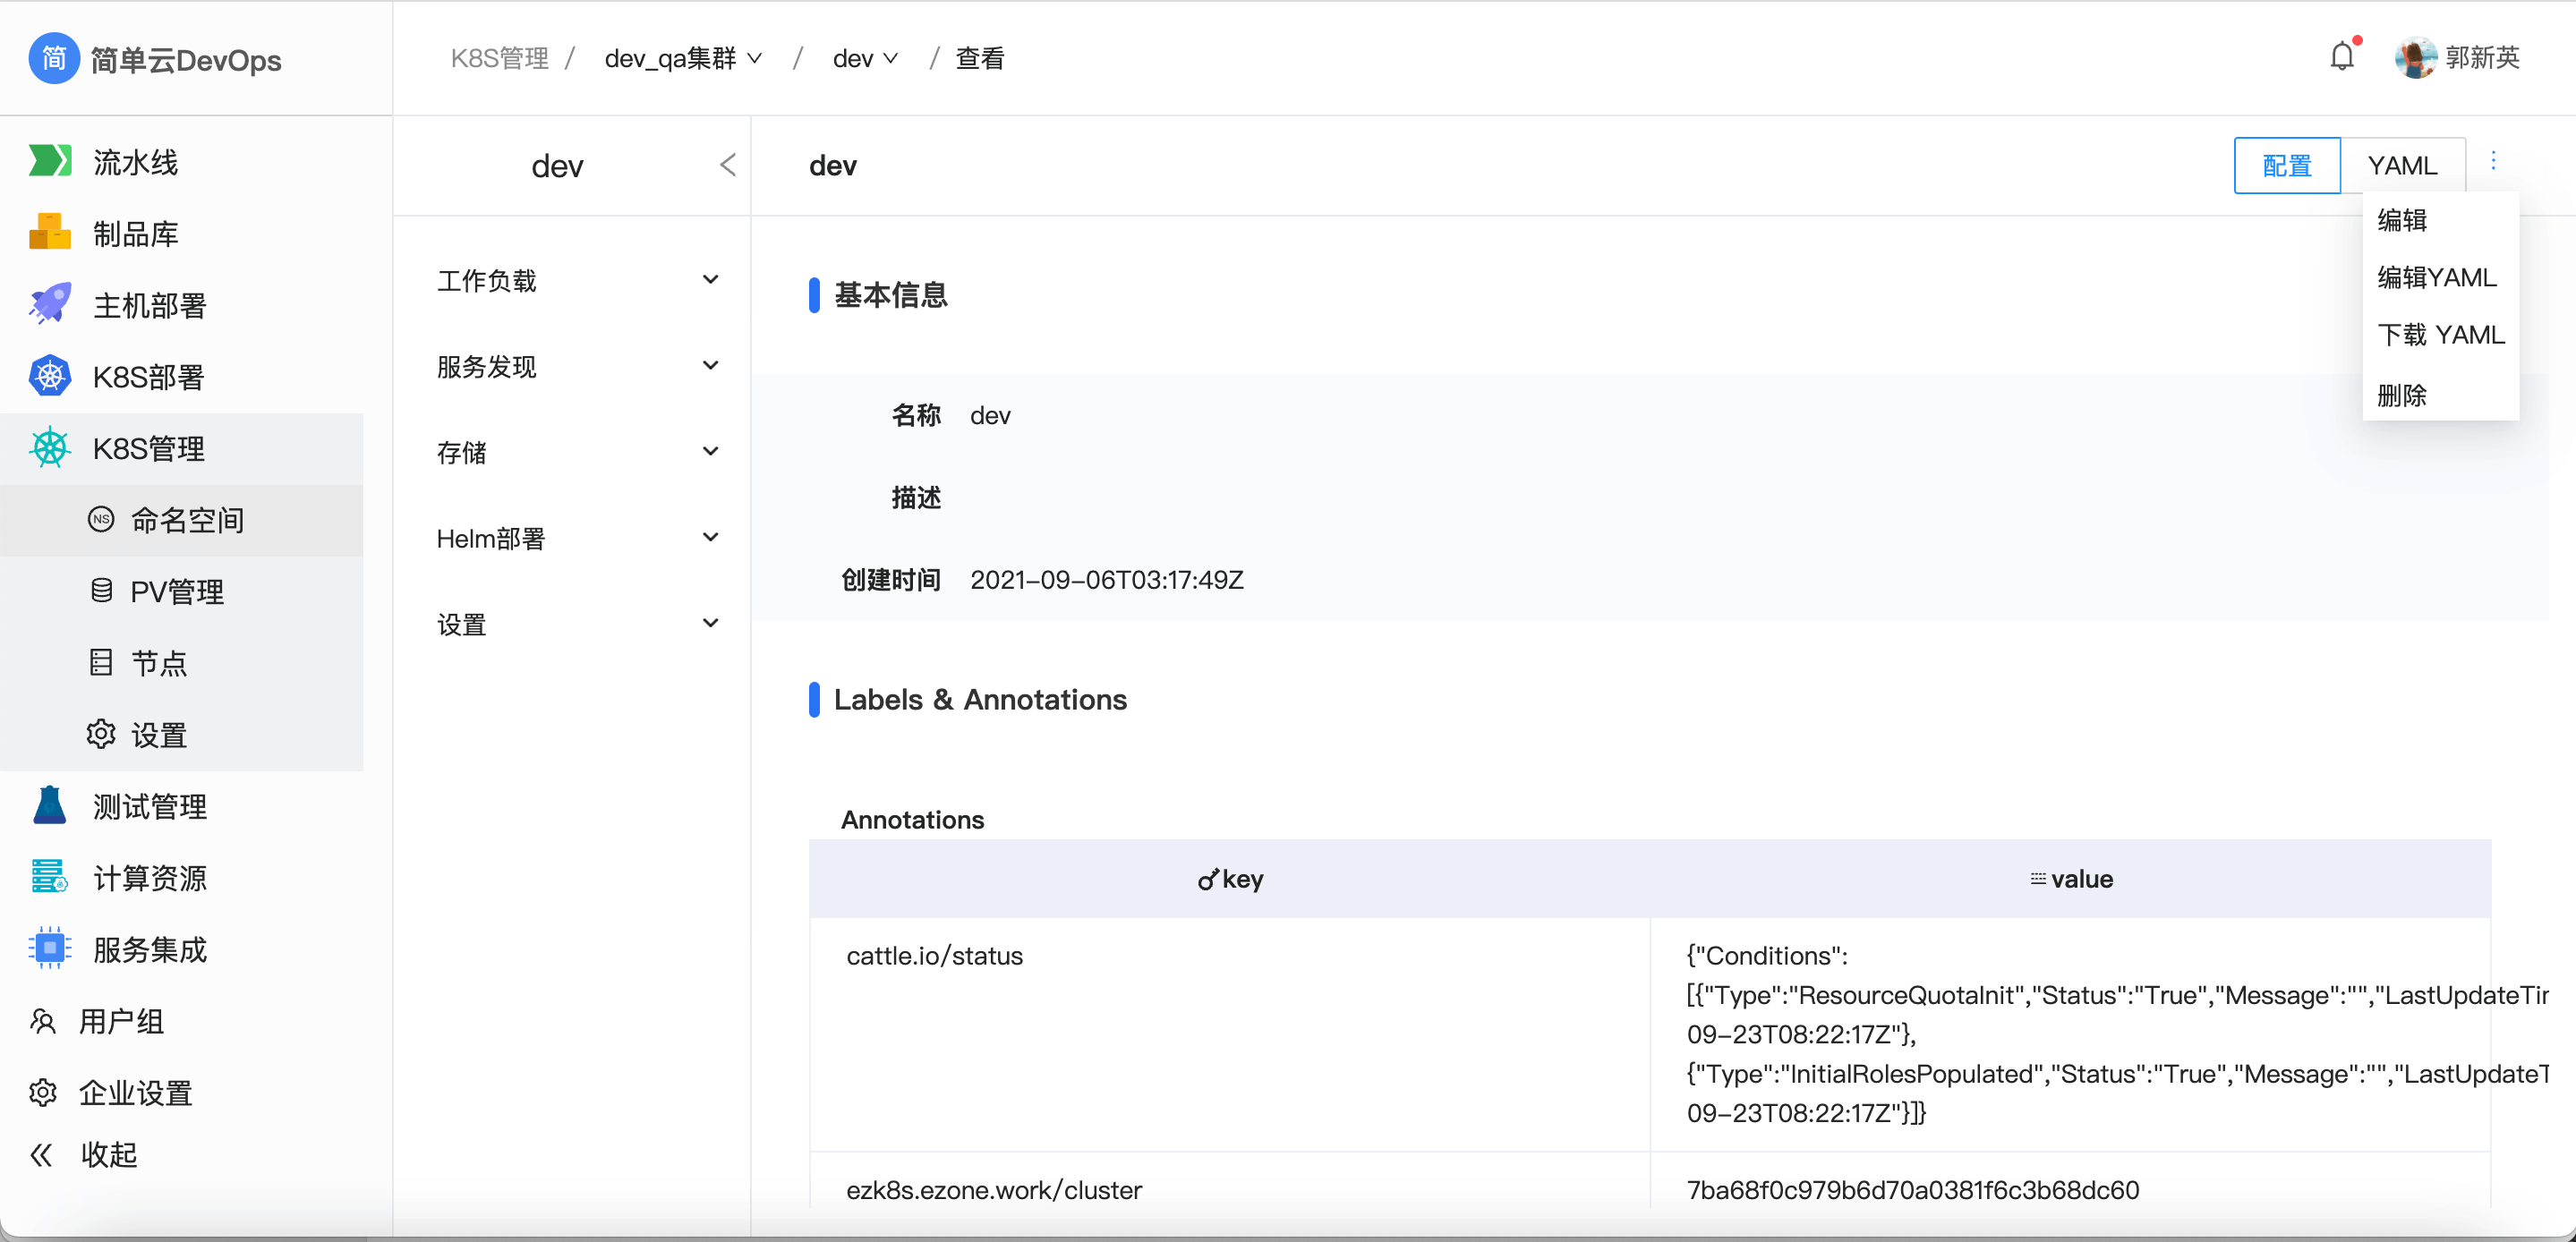Collapse the dev namespace side panel
Viewport: 2576px width, 1242px height.
tap(728, 165)
